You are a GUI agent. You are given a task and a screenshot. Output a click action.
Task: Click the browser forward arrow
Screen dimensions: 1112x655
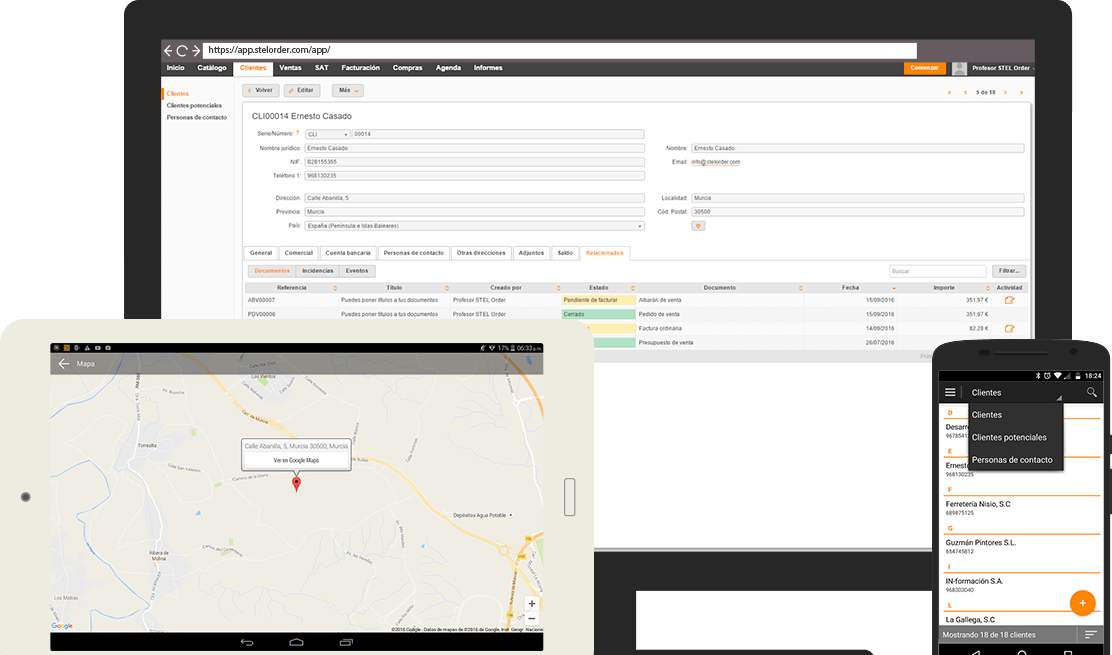tap(196, 50)
